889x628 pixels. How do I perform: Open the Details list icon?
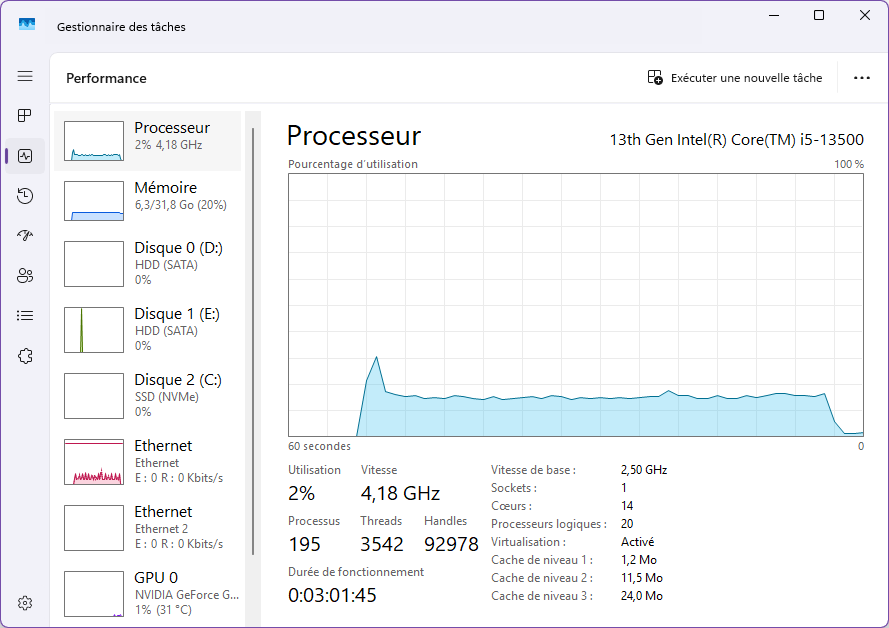coord(25,316)
